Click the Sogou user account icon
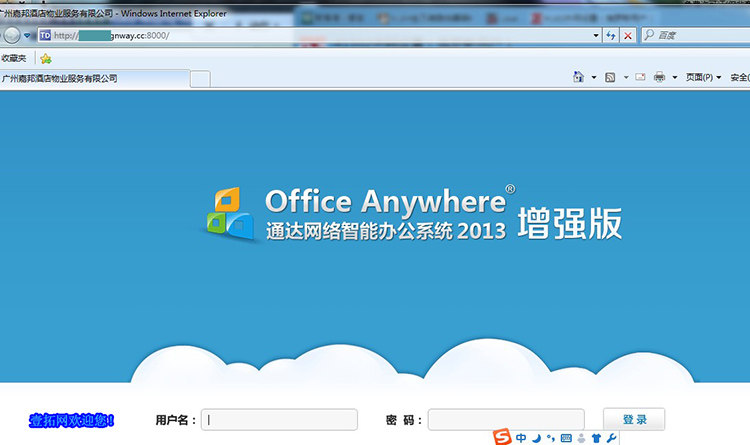Screen dimensions: 750x445 coord(581,438)
